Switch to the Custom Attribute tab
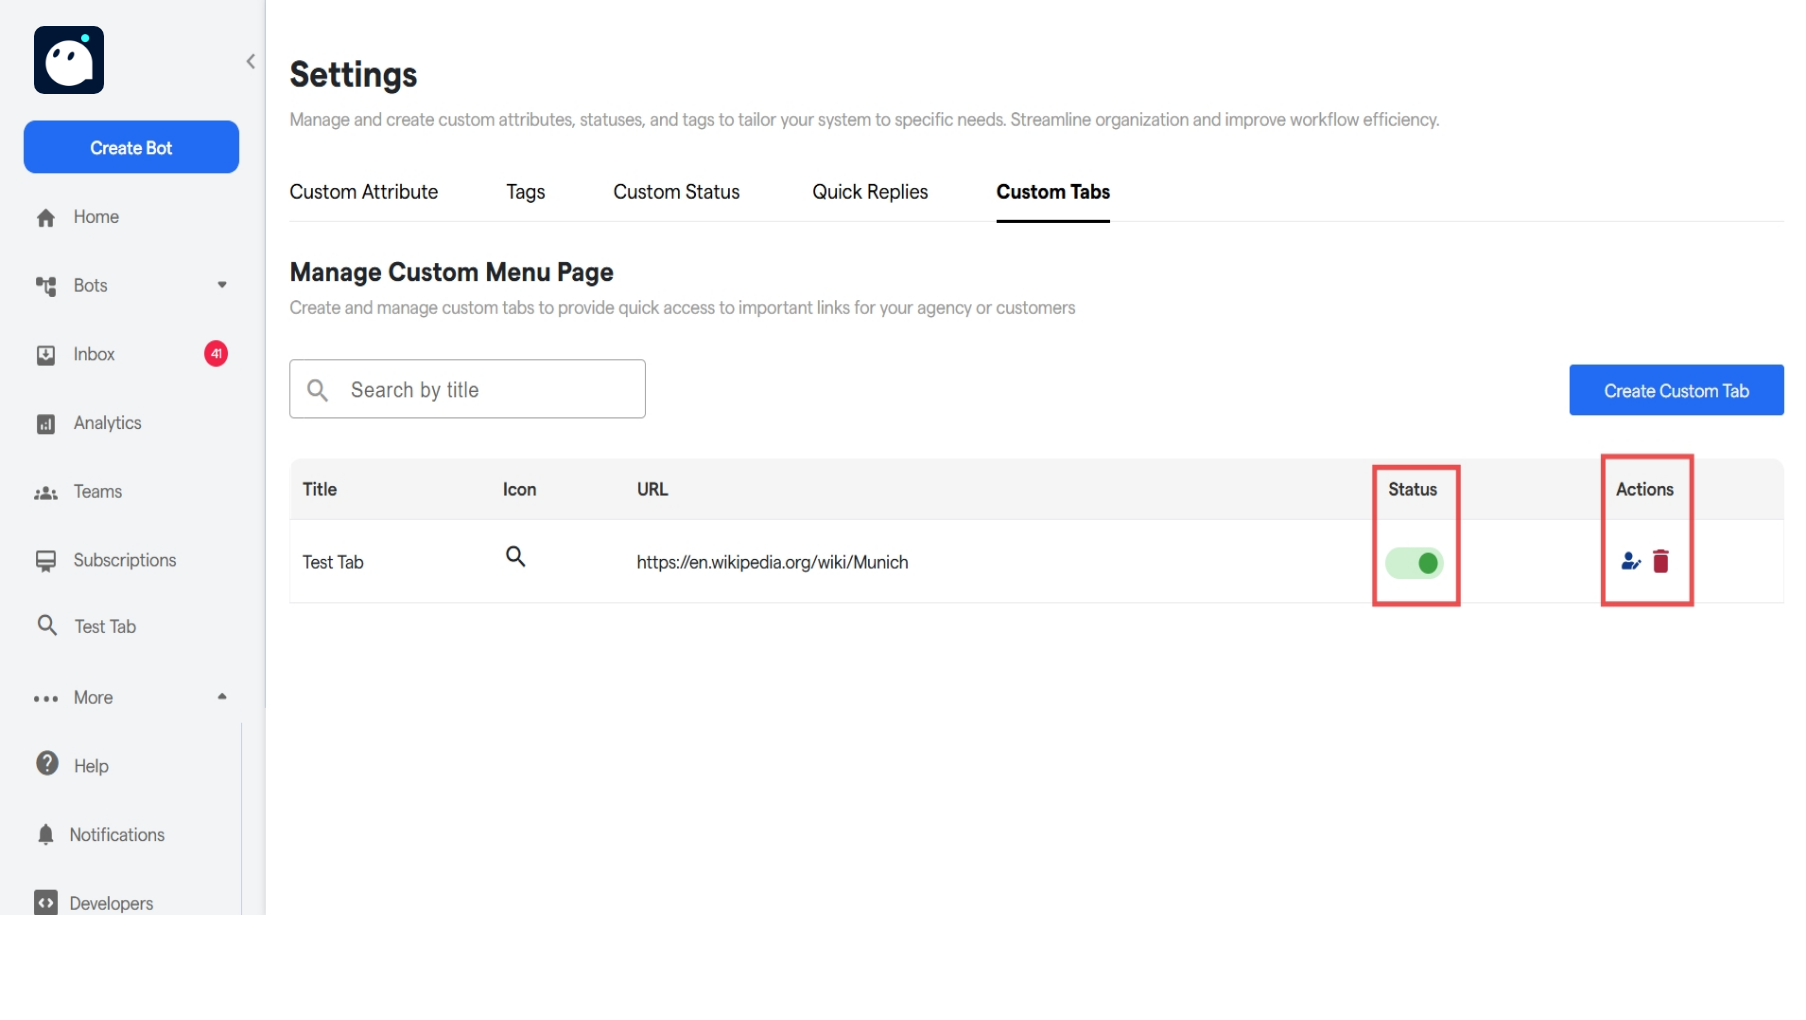Screen dimensions: 1806x1020 [364, 192]
